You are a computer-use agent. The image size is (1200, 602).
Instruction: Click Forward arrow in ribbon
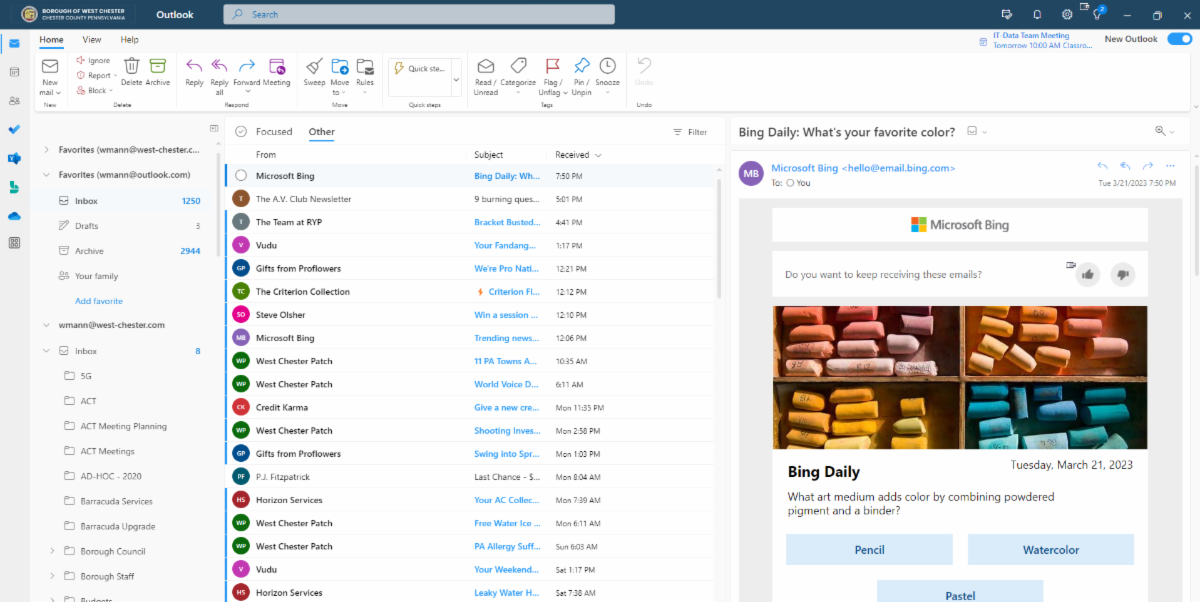coord(246,67)
